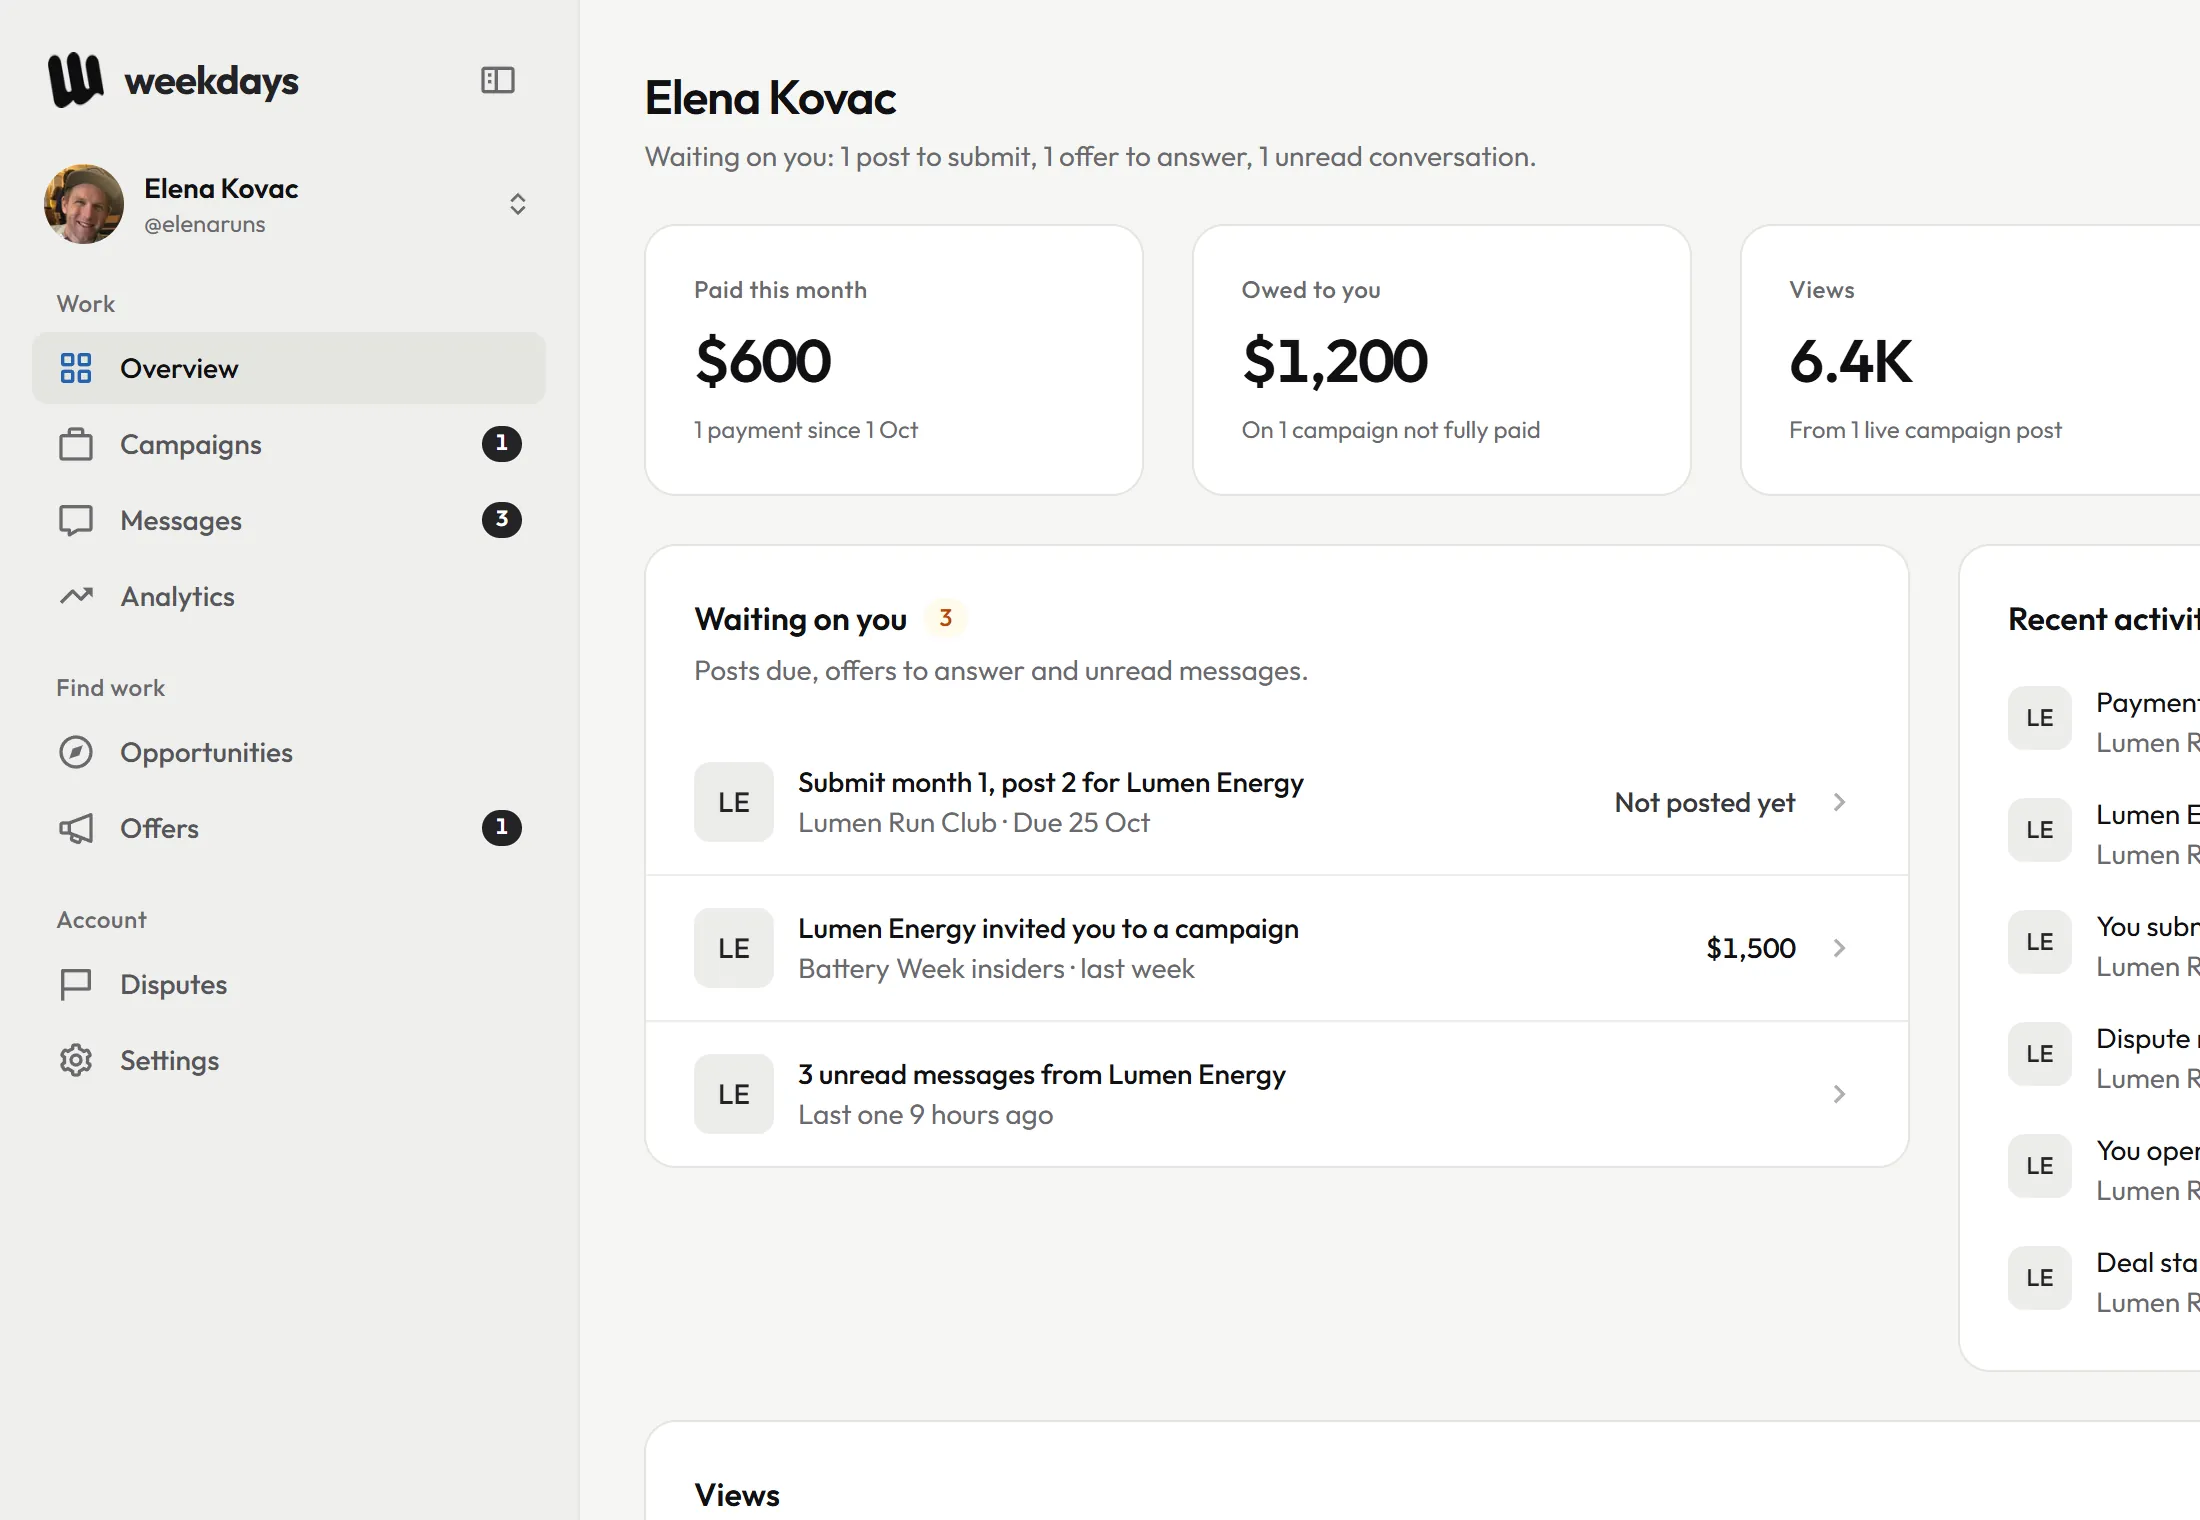Click the Offers megaphone icon
This screenshot has width=2200, height=1520.
coord(76,828)
